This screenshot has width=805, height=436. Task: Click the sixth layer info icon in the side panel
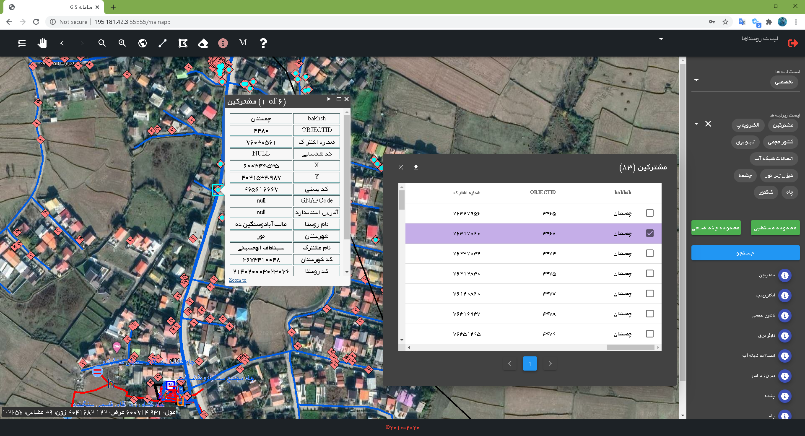[x=784, y=376]
